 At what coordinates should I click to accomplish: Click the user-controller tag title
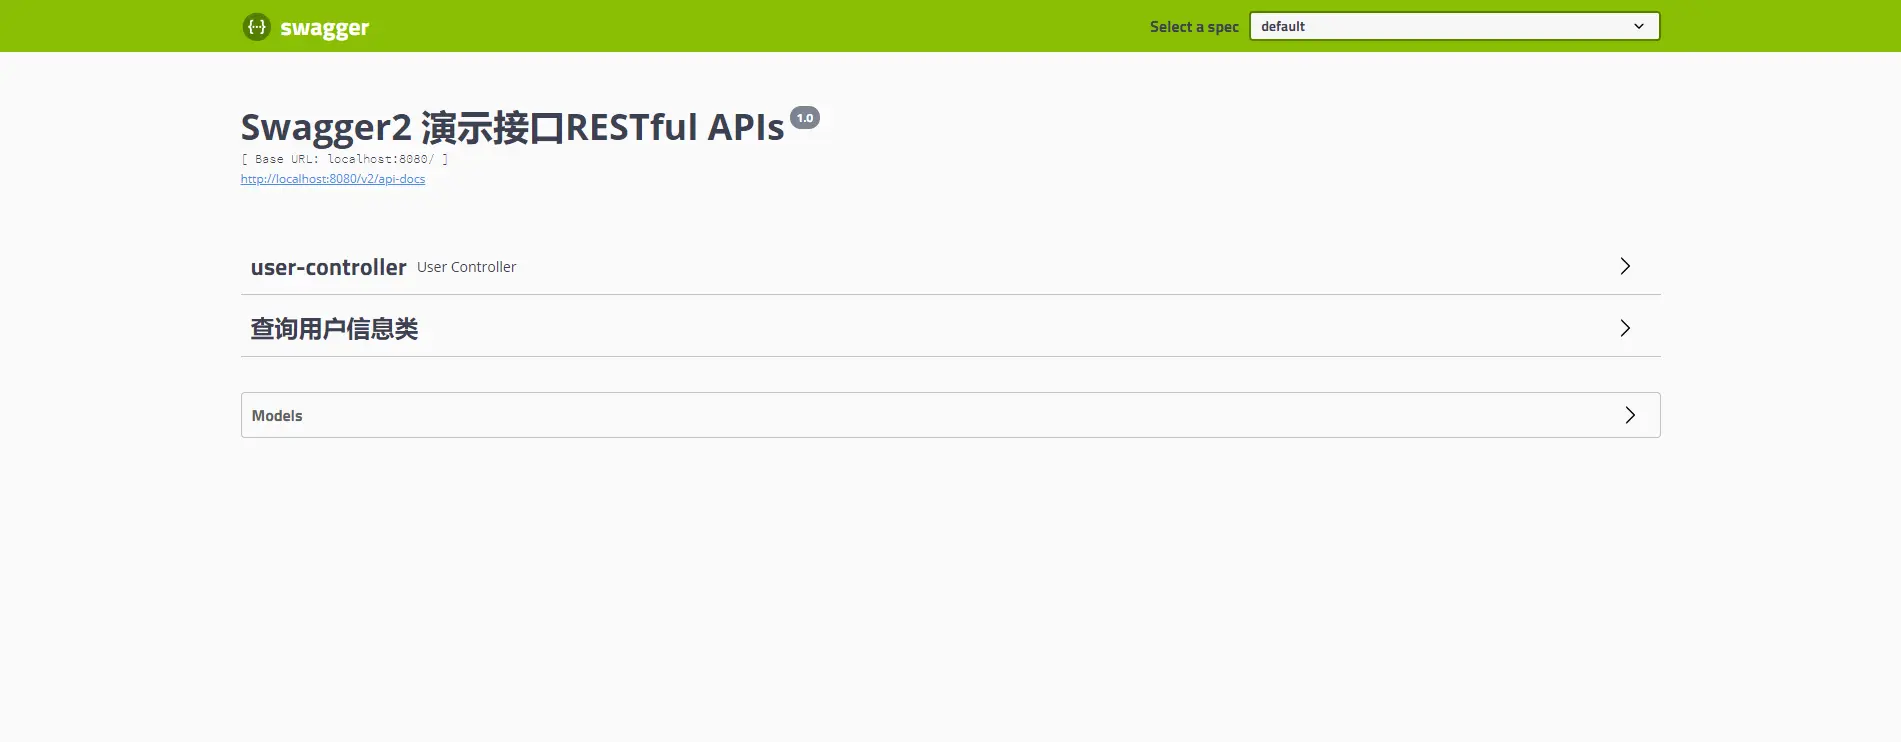329,267
